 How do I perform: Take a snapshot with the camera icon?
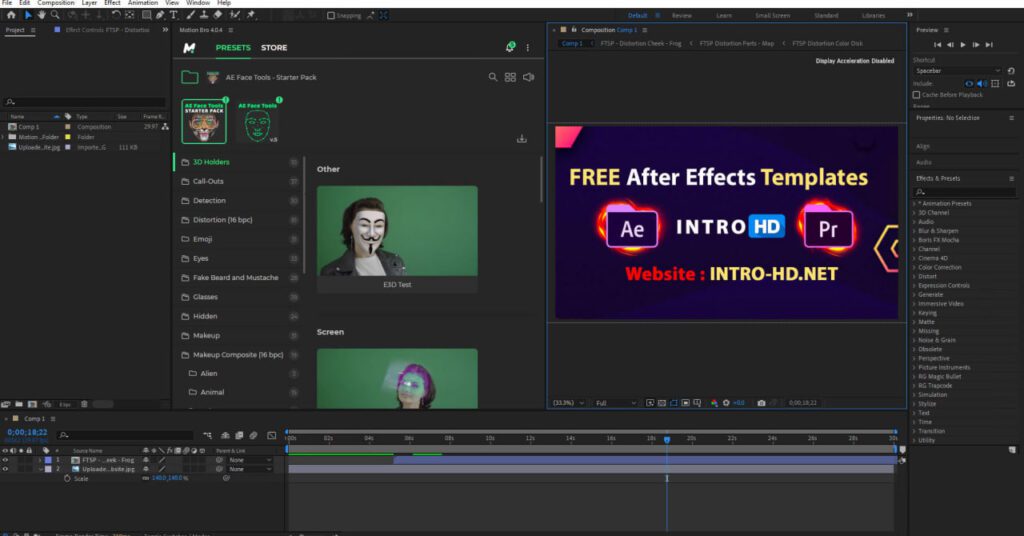click(x=761, y=403)
